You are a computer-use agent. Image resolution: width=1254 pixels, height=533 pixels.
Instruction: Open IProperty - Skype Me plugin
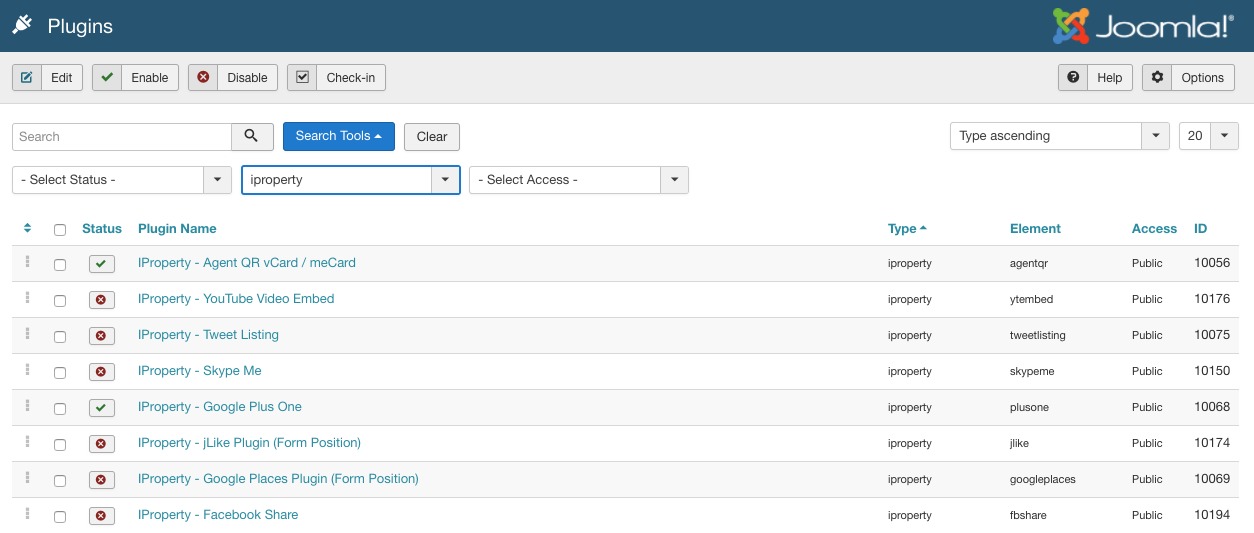point(200,371)
